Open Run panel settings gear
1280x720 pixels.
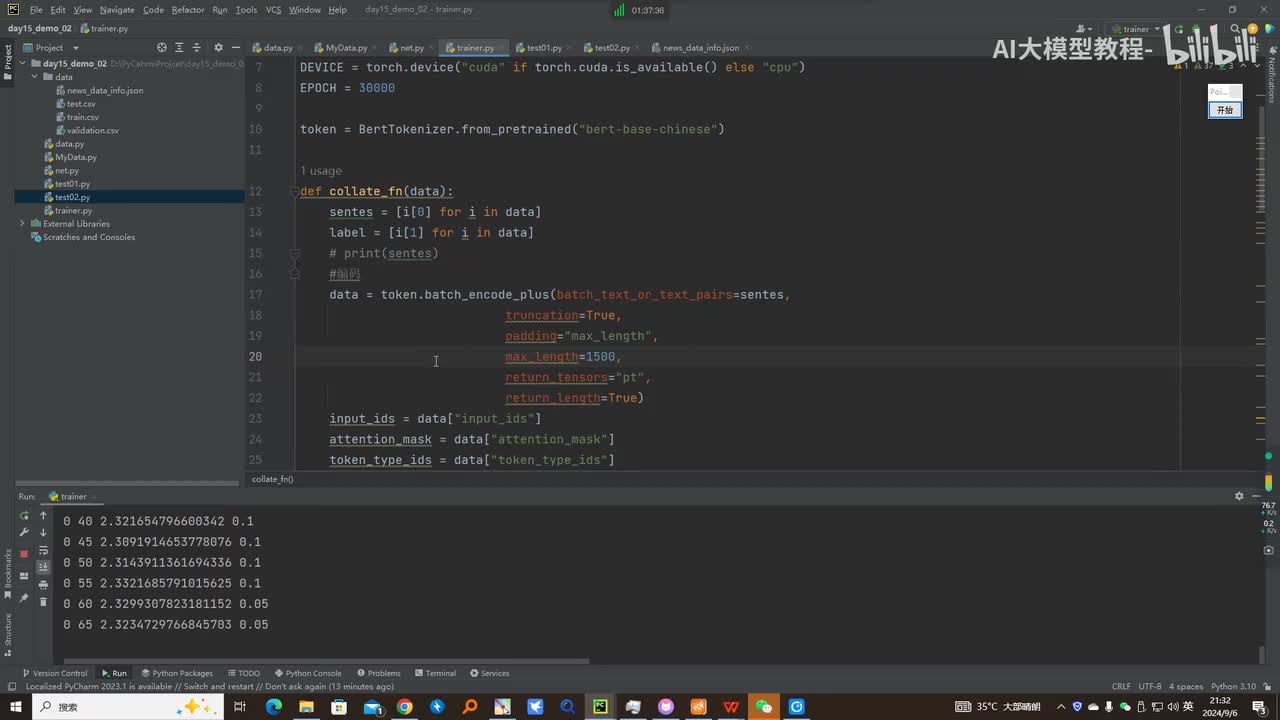coord(1239,496)
